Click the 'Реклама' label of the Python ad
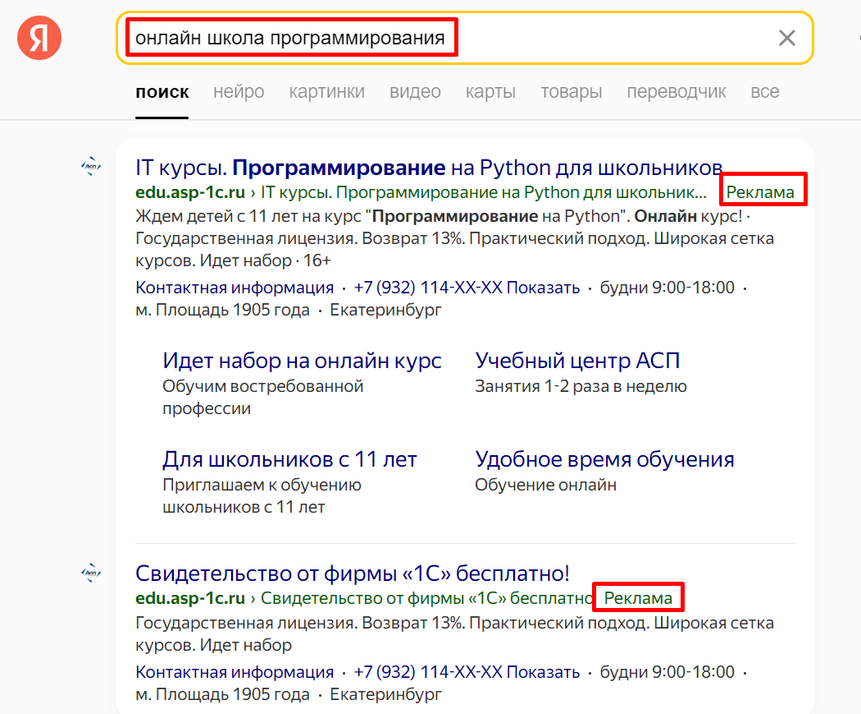The width and height of the screenshot is (861, 714). 761,192
